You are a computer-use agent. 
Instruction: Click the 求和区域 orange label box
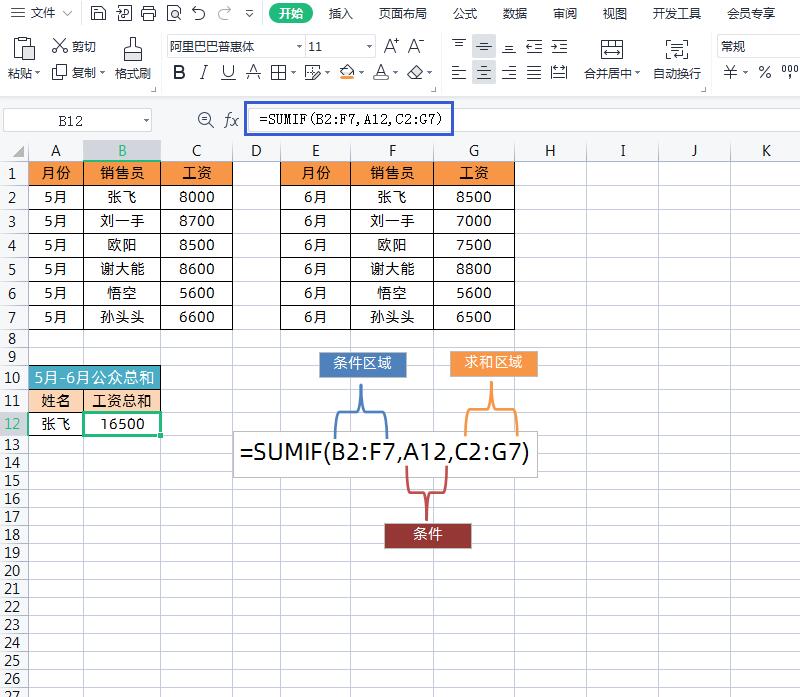[493, 363]
